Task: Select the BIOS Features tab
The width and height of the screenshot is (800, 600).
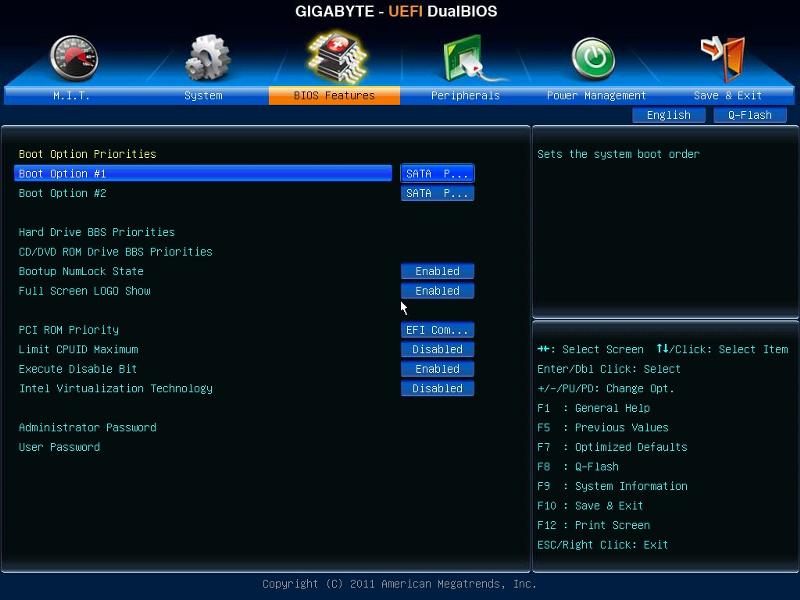Action: 334,95
